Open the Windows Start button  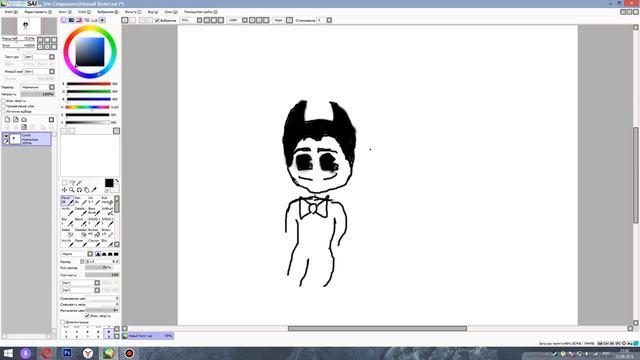(8, 353)
